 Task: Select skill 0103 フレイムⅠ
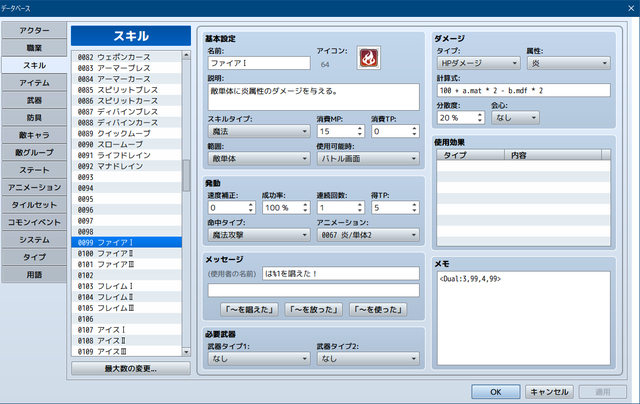(127, 286)
